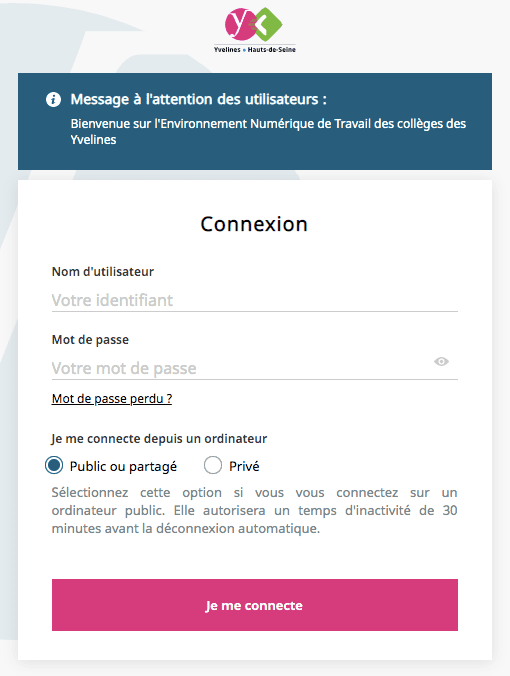Image resolution: width=510 pixels, height=676 pixels.
Task: Focus the Votre identifiant username field
Action: pyautogui.click(x=254, y=300)
